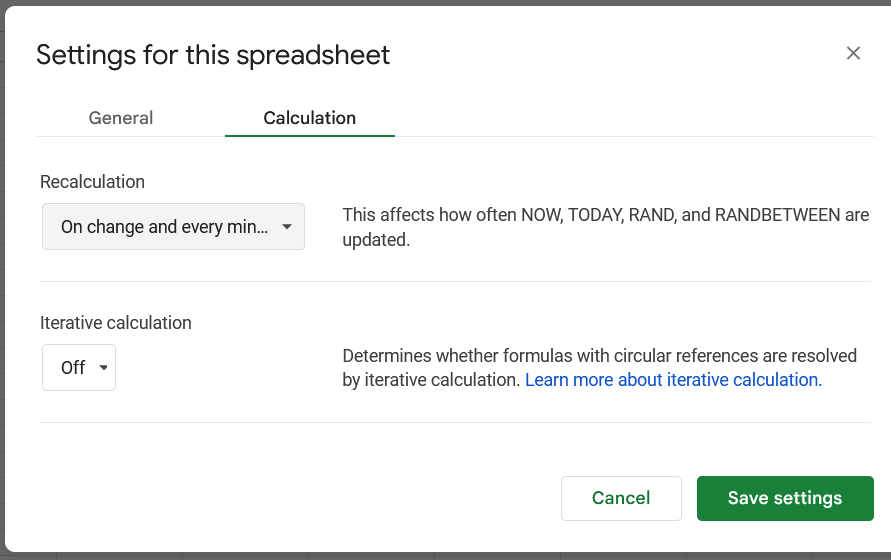Click the arrow beside Off
The height and width of the screenshot is (560, 891).
[x=103, y=368]
